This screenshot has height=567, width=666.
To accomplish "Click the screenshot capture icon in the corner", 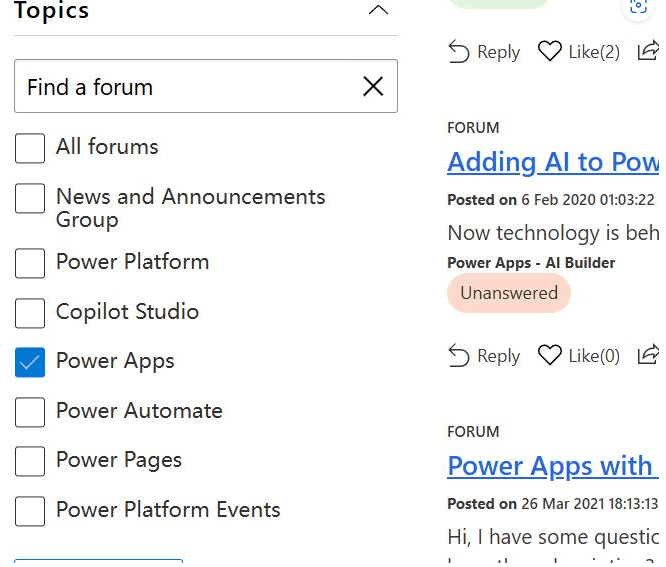I will pos(638,6).
